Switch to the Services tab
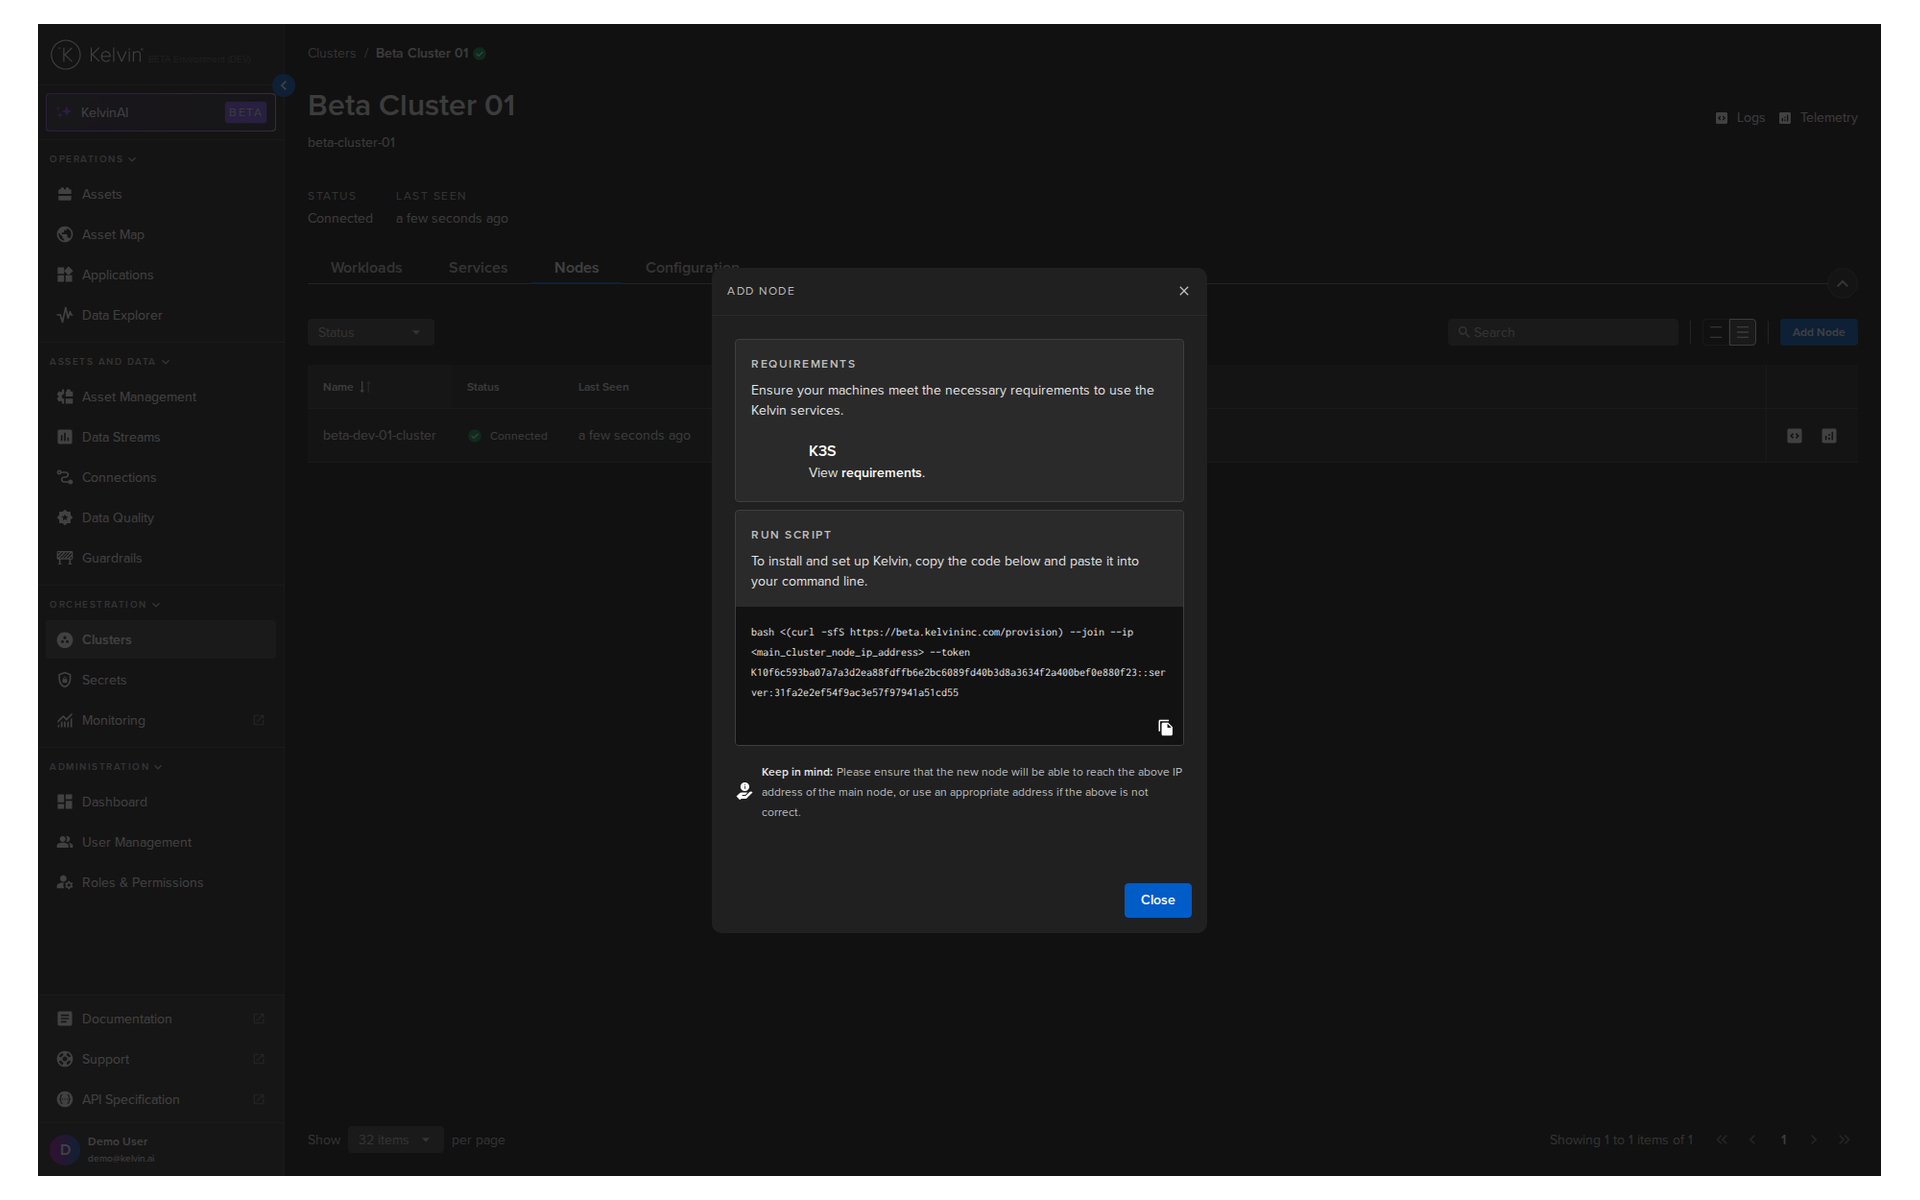Image resolution: width=1920 pixels, height=1200 pixels. [x=478, y=268]
